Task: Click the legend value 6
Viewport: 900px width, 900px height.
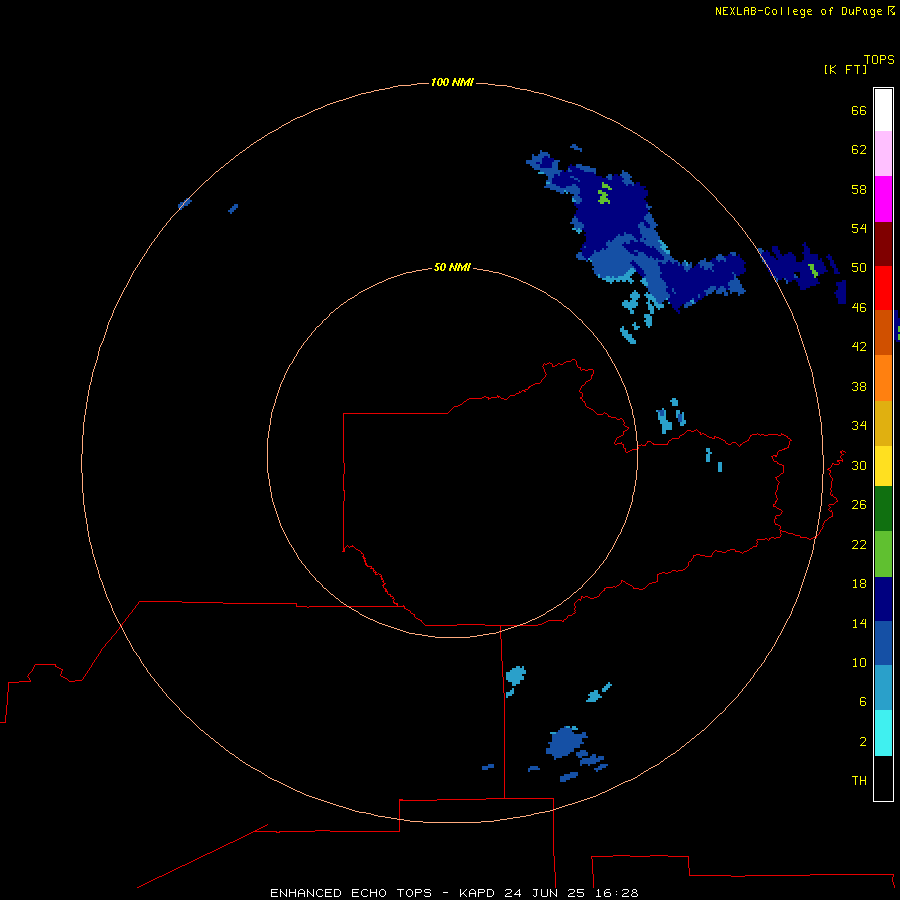Action: point(863,701)
